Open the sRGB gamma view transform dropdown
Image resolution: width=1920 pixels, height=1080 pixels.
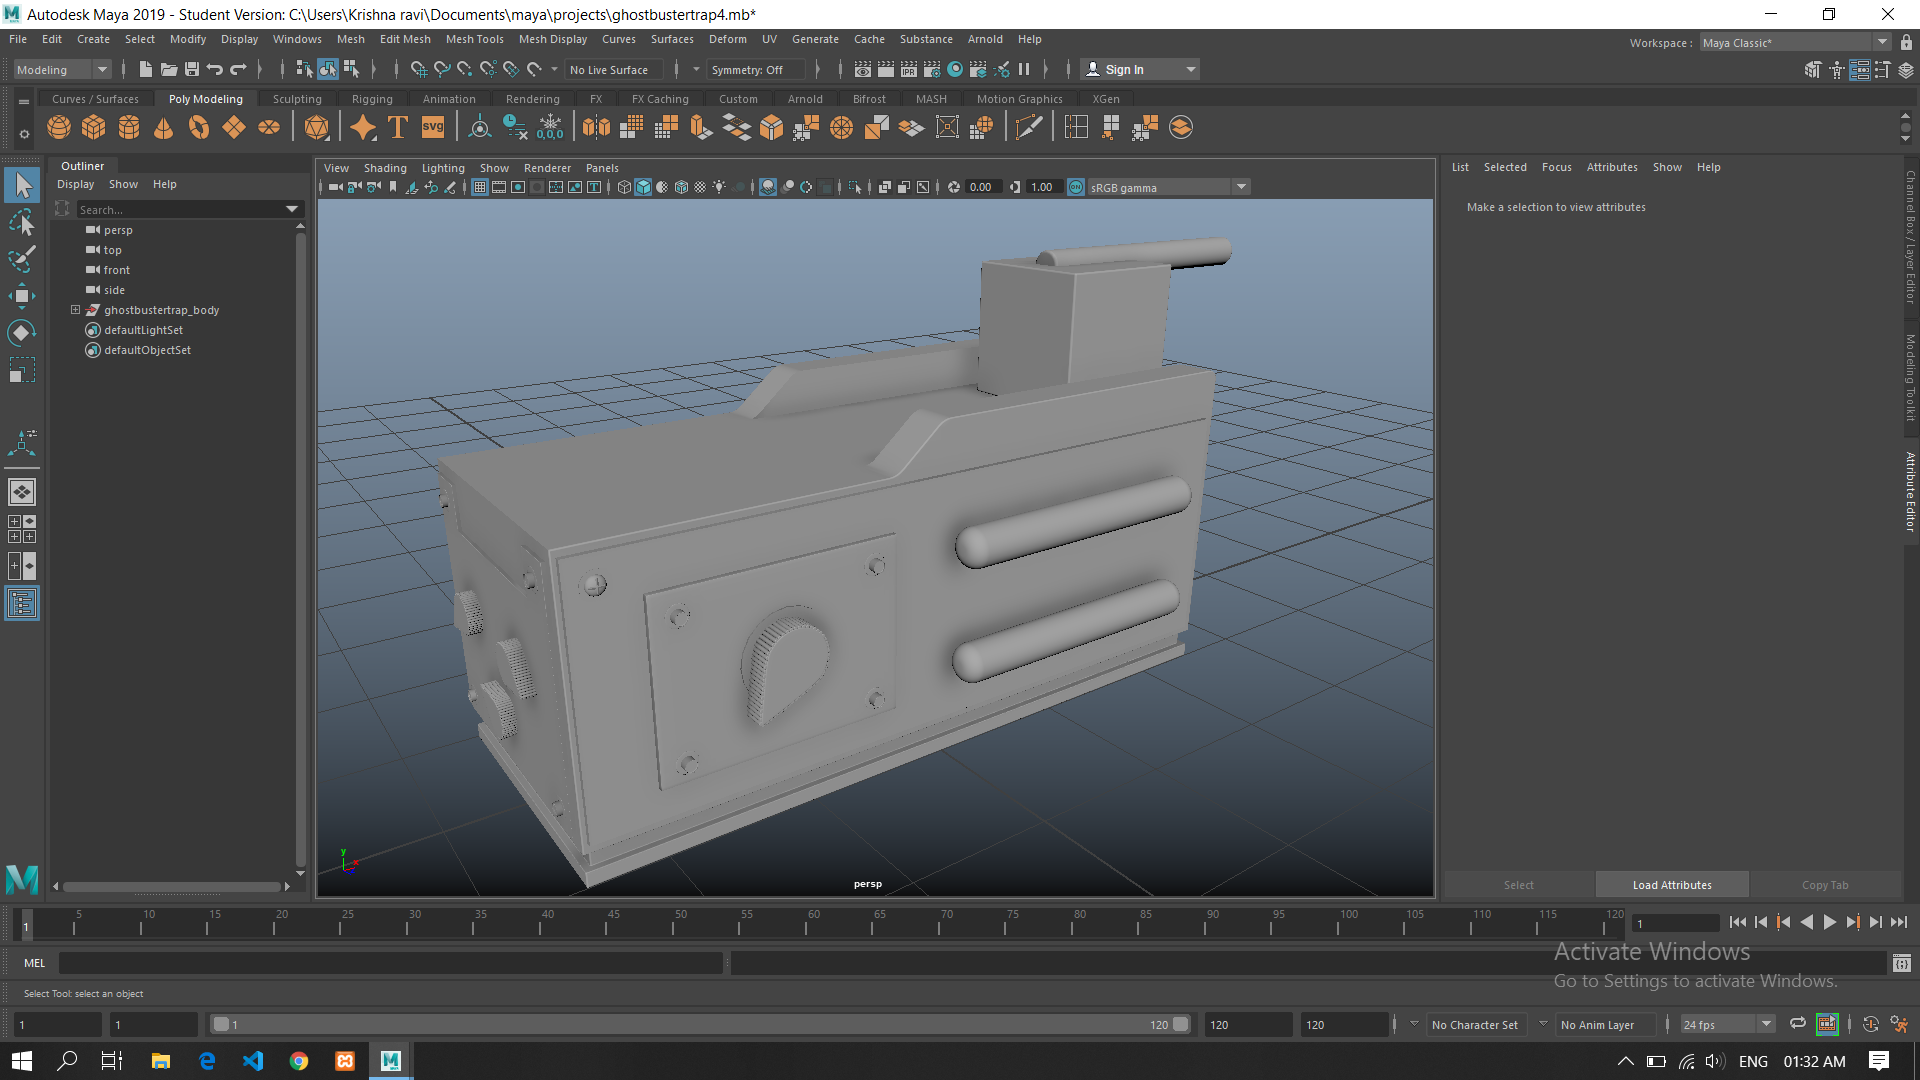1168,187
